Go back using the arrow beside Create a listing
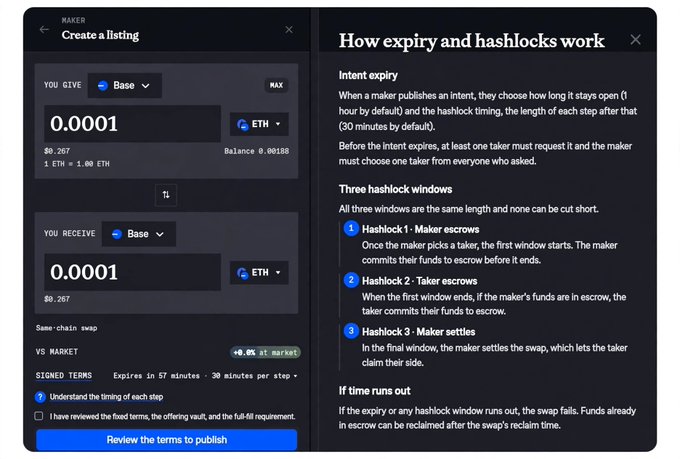 pyautogui.click(x=44, y=30)
